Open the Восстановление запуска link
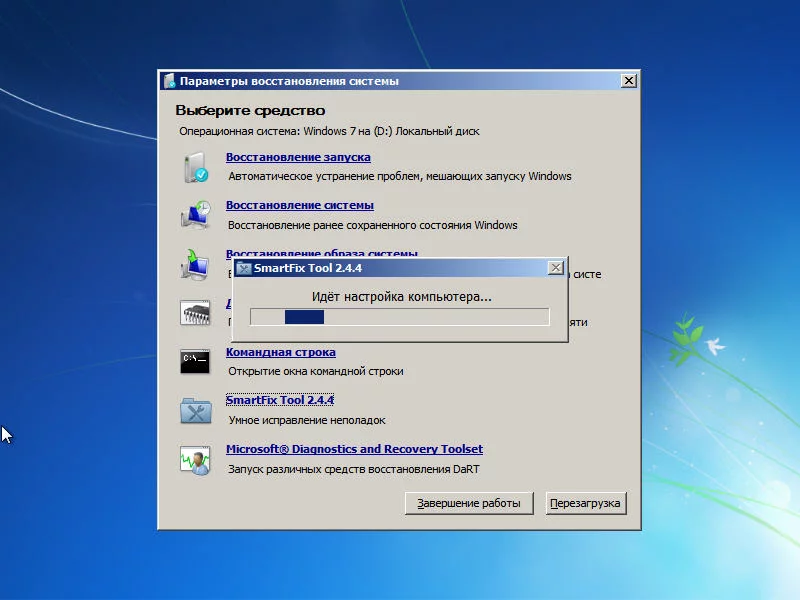800x600 pixels. click(x=298, y=157)
